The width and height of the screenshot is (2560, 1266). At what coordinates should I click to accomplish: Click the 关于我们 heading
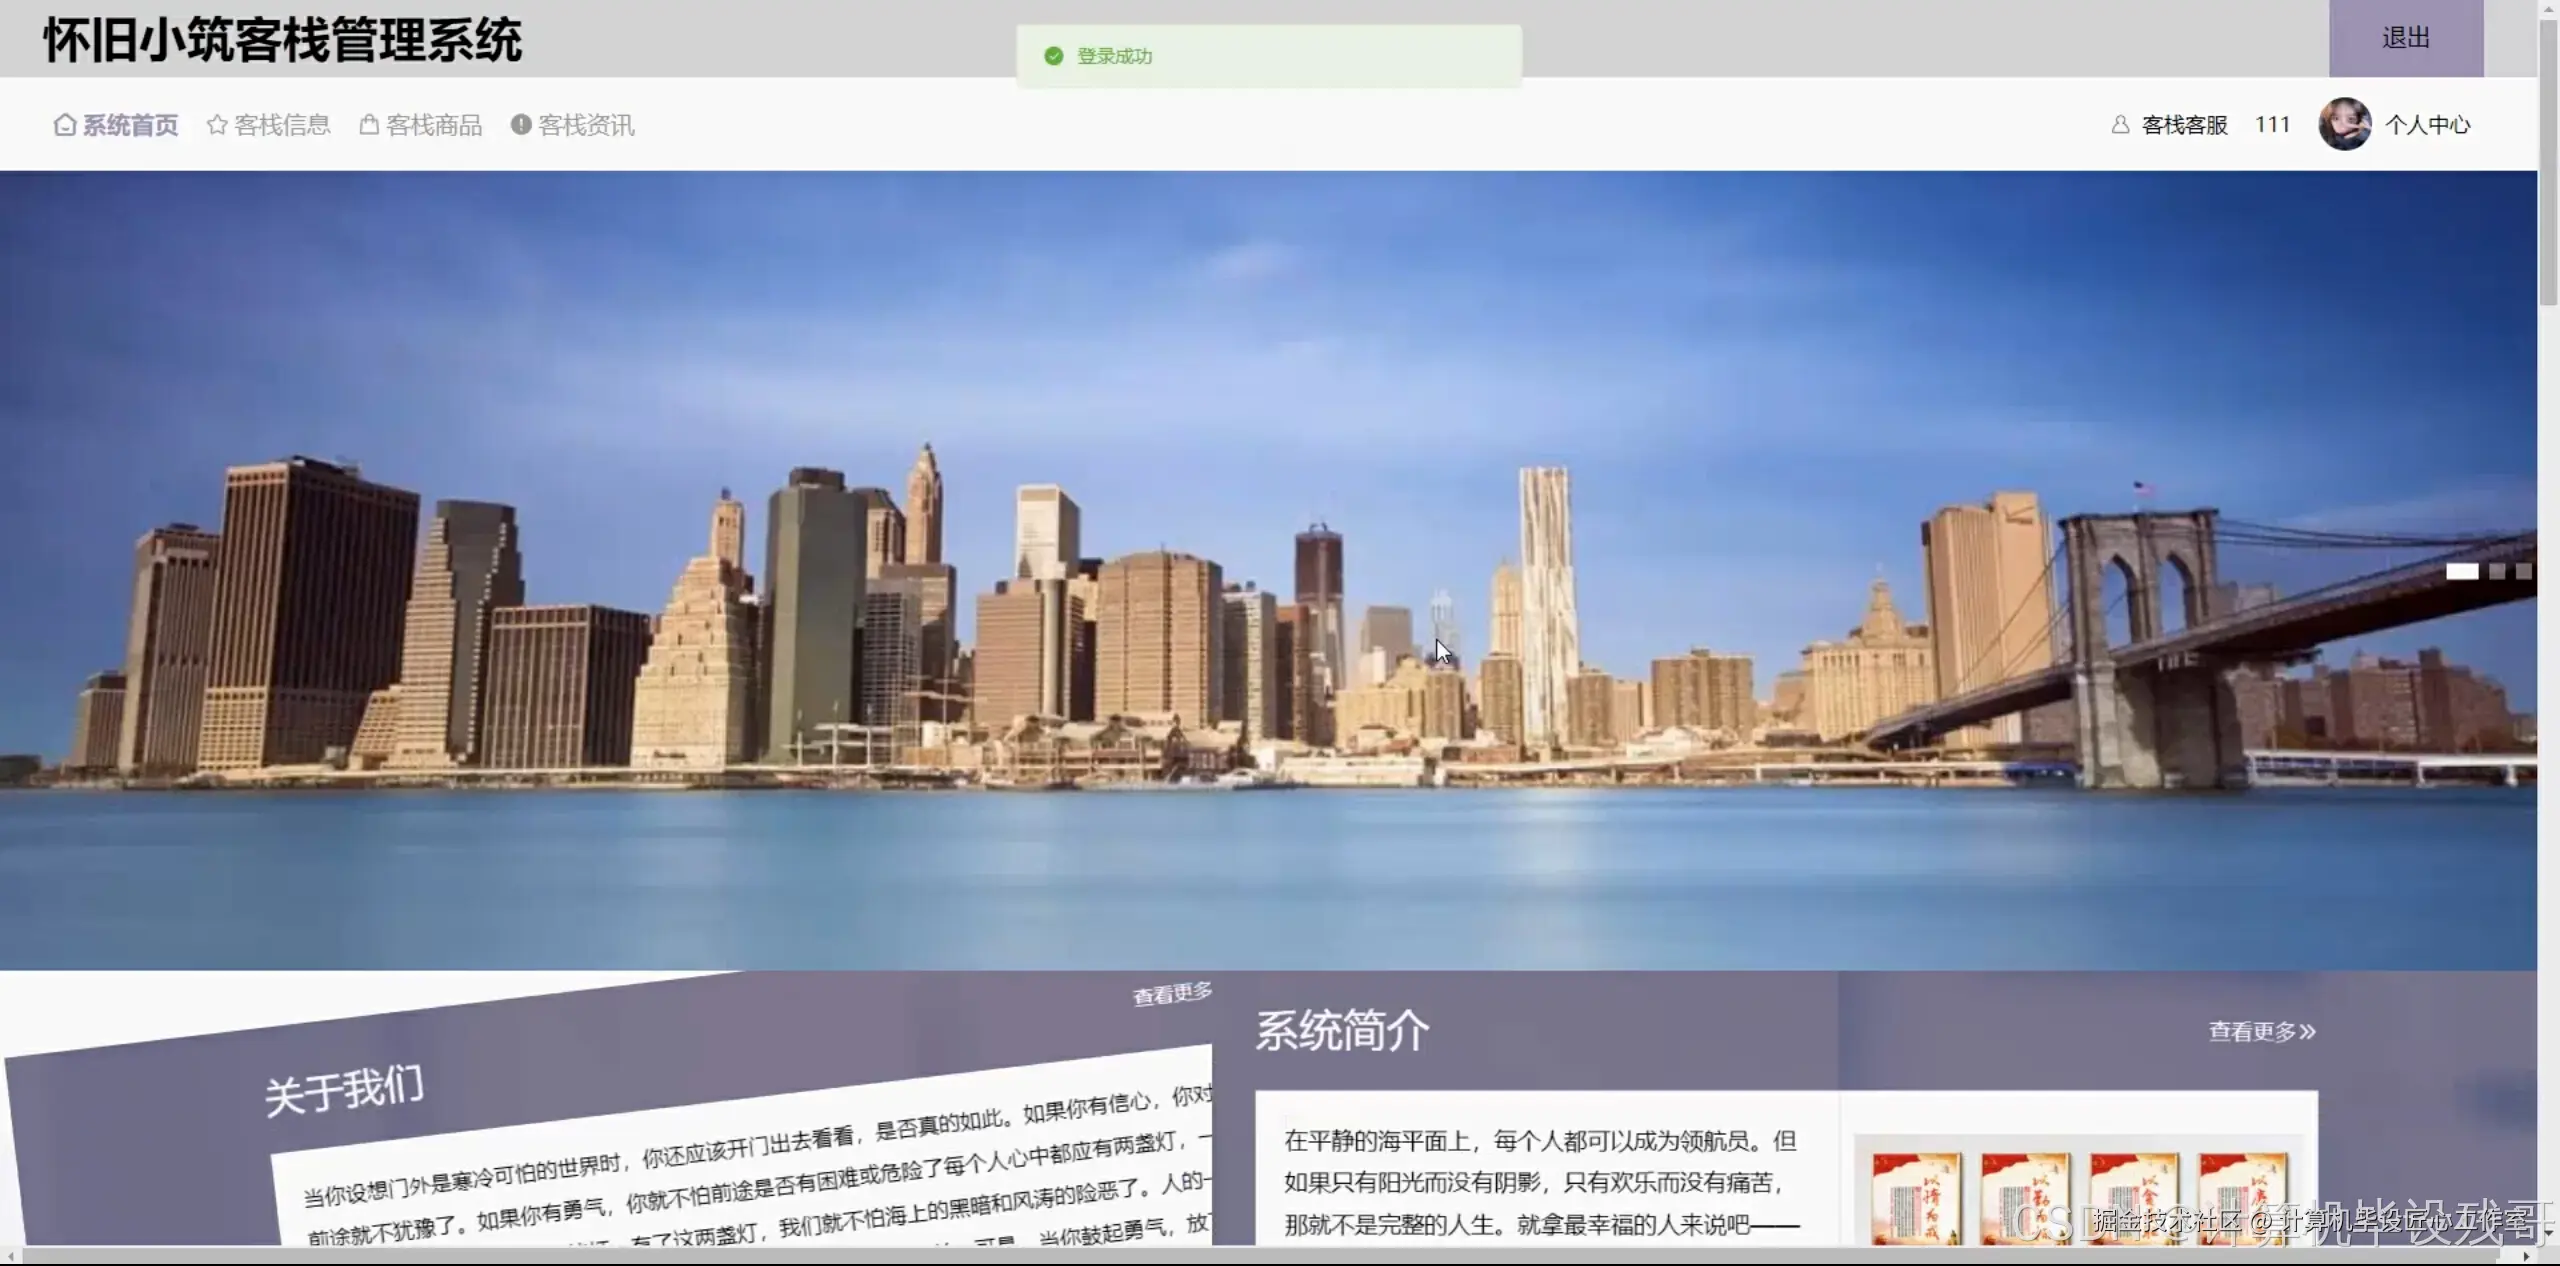click(x=344, y=1090)
